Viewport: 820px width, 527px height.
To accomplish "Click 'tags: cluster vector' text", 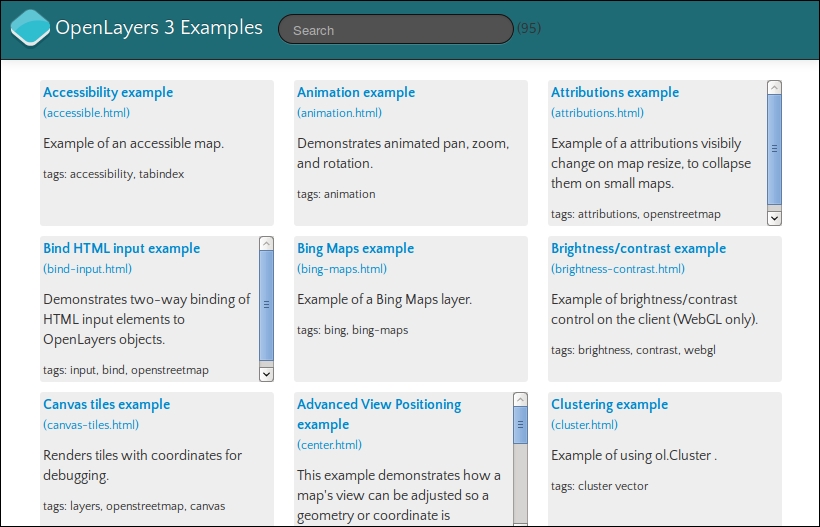I will (x=599, y=486).
